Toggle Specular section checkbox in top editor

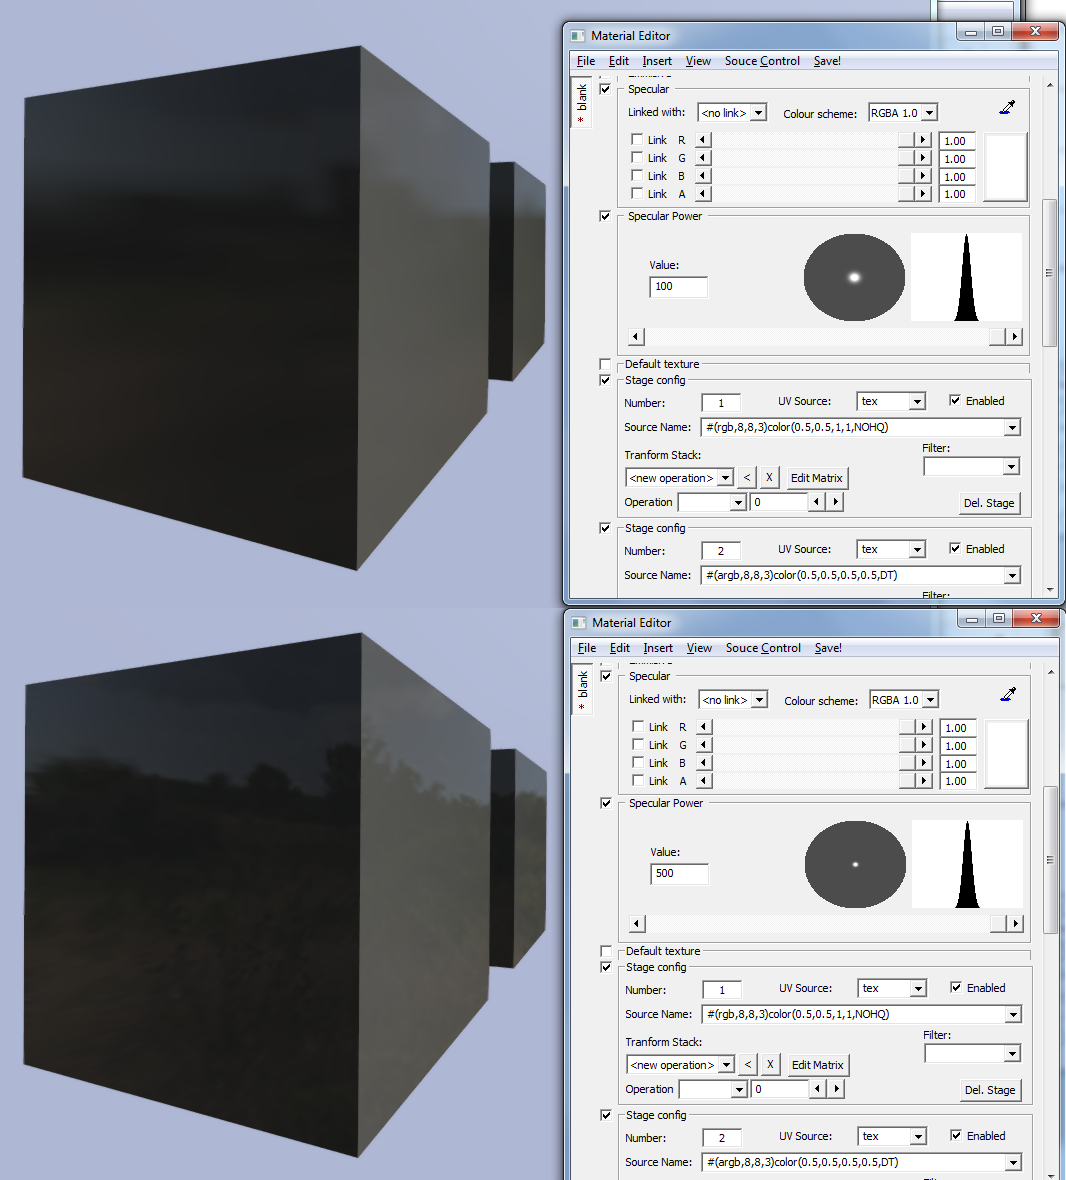[x=605, y=89]
